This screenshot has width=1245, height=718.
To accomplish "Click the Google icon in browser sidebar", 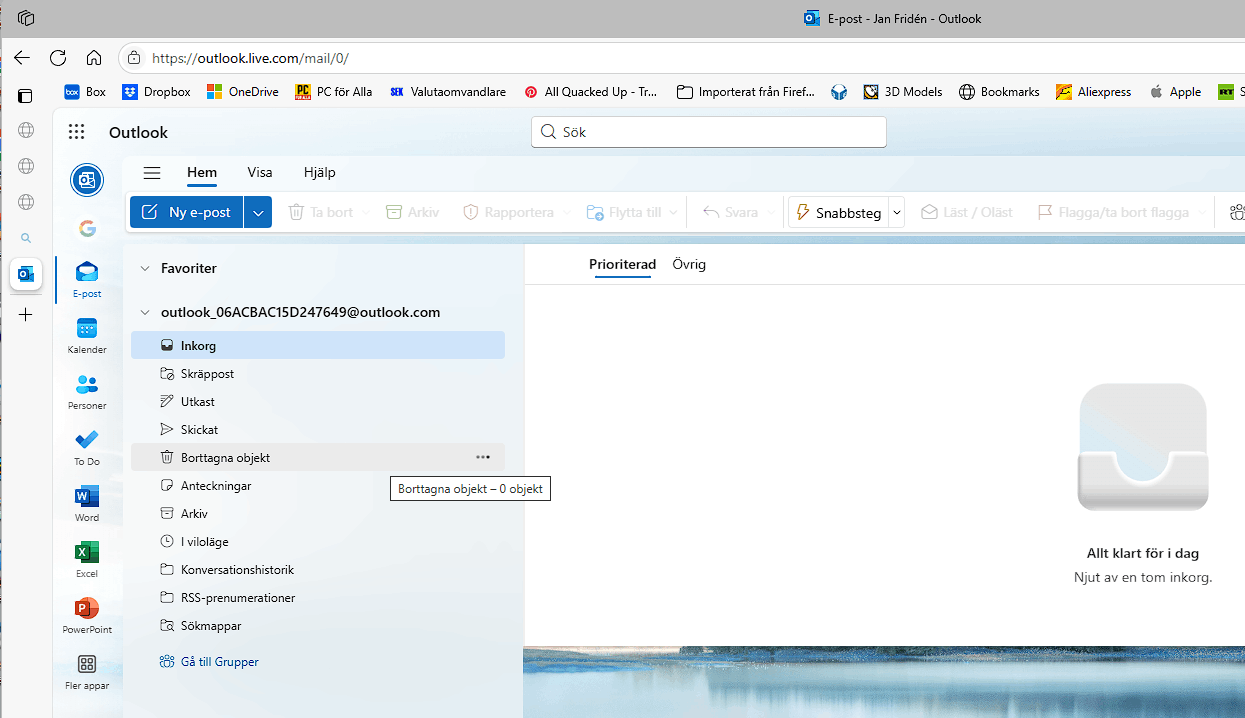I will point(87,228).
